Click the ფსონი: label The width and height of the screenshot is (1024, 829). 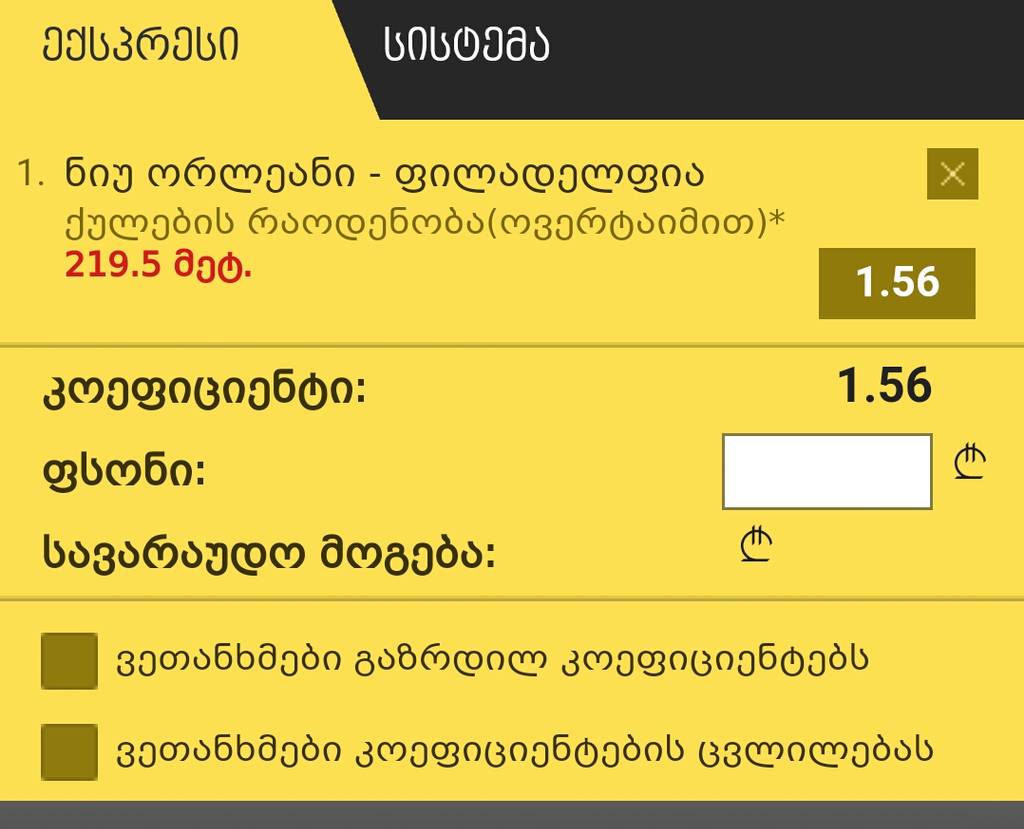click(124, 471)
